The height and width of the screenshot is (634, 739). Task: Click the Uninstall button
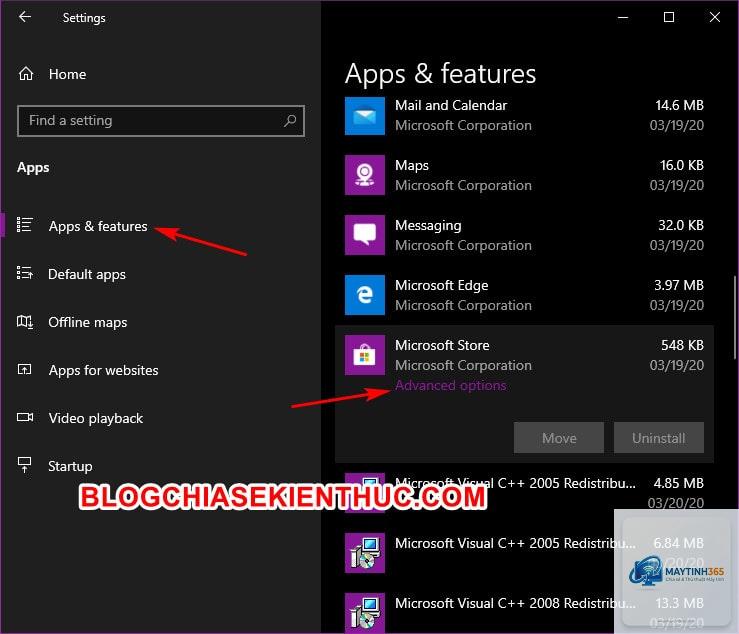point(658,438)
